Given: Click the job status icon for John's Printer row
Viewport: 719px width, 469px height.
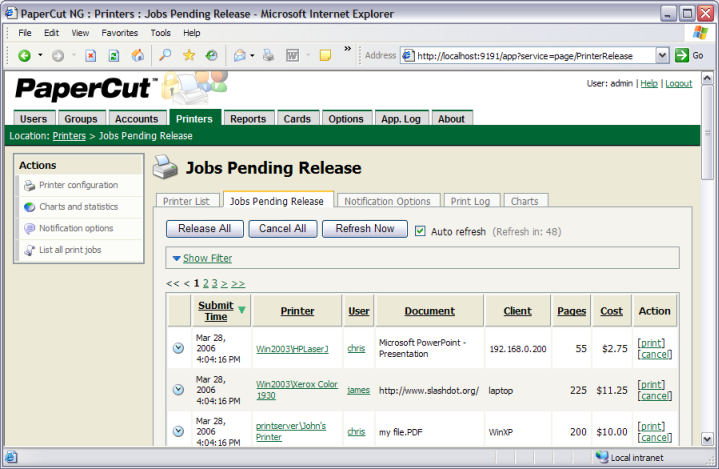Looking at the screenshot, I should 178,431.
